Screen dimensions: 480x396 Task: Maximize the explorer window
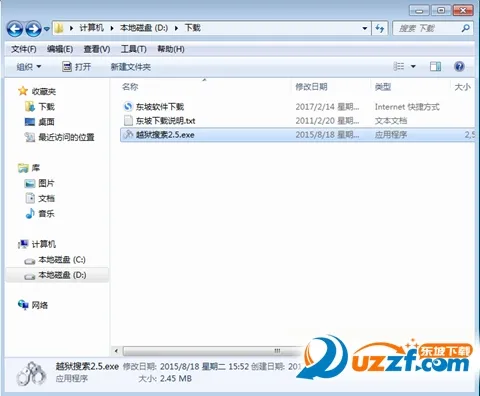[x=441, y=11]
